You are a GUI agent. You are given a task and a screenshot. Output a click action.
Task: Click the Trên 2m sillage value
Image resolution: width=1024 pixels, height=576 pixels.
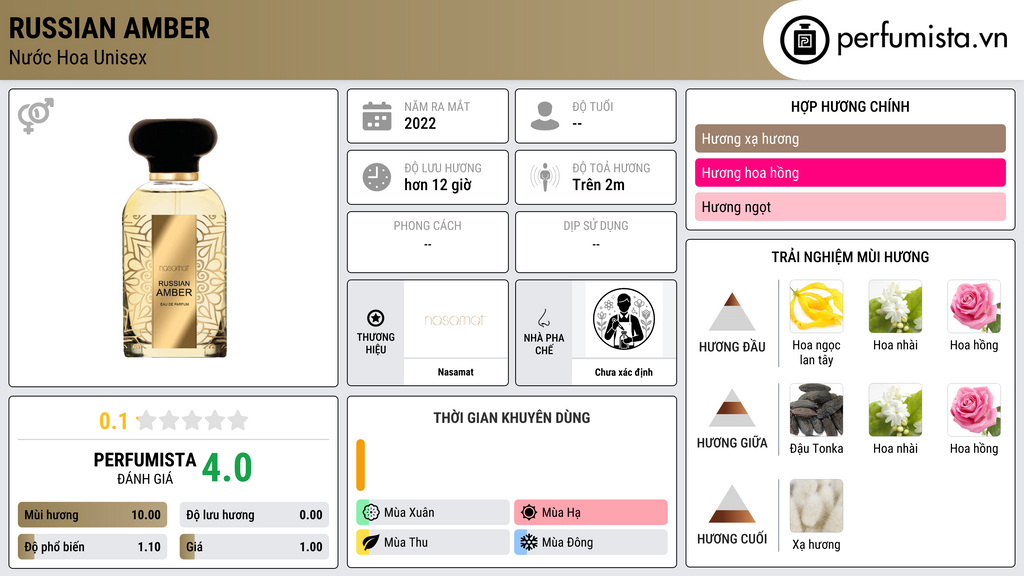coord(598,185)
